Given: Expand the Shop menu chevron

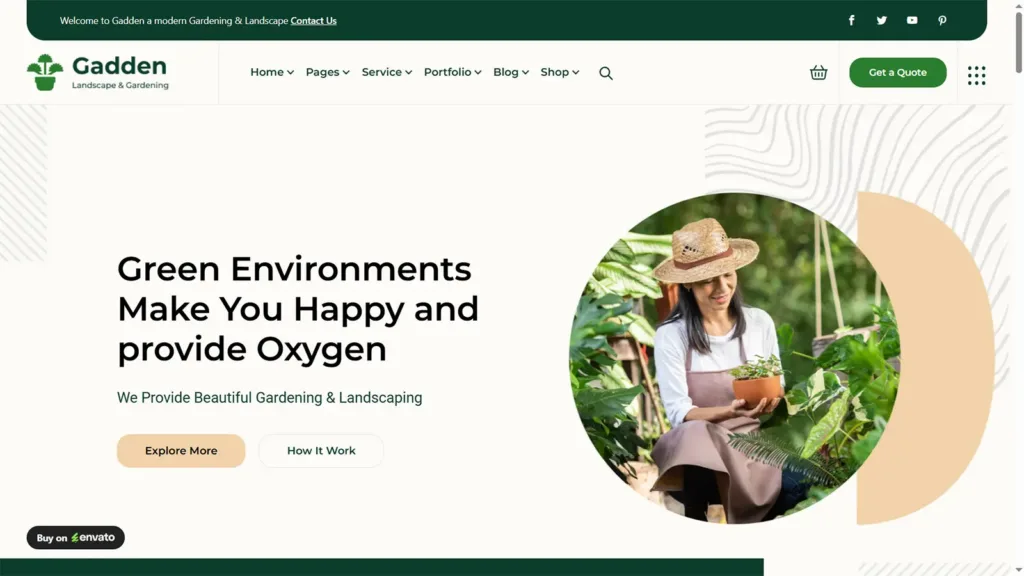Looking at the screenshot, I should point(575,72).
